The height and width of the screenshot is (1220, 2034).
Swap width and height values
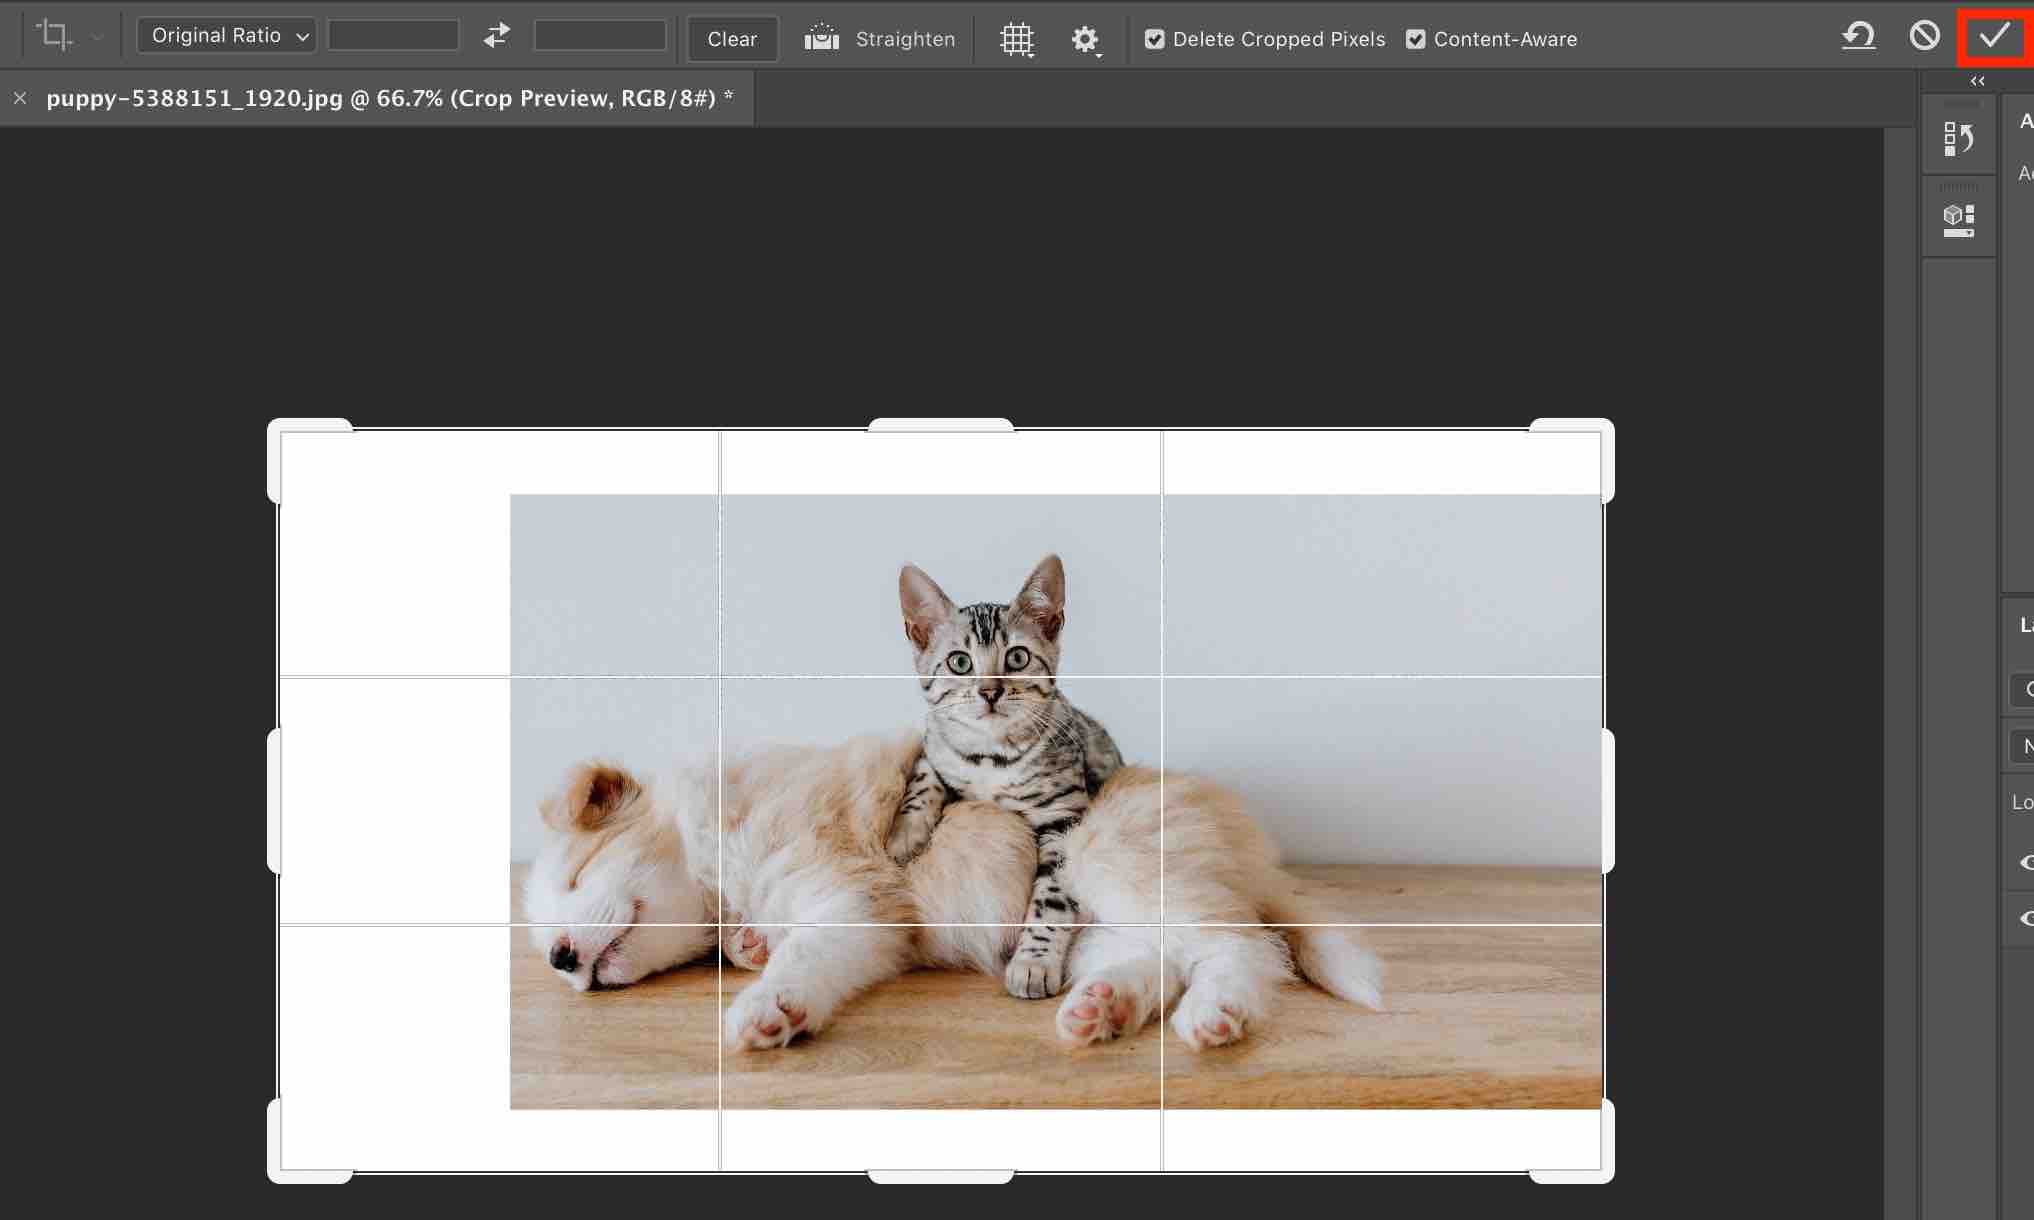coord(496,37)
